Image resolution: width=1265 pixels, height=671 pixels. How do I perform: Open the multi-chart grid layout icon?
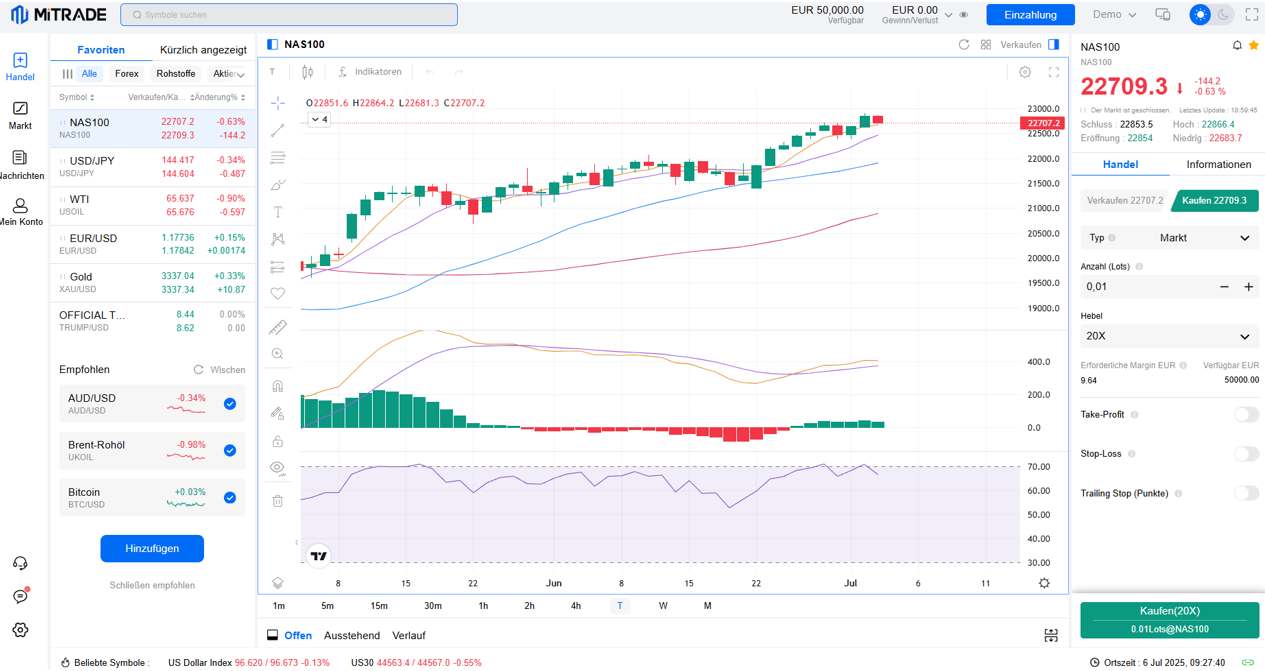[x=986, y=44]
